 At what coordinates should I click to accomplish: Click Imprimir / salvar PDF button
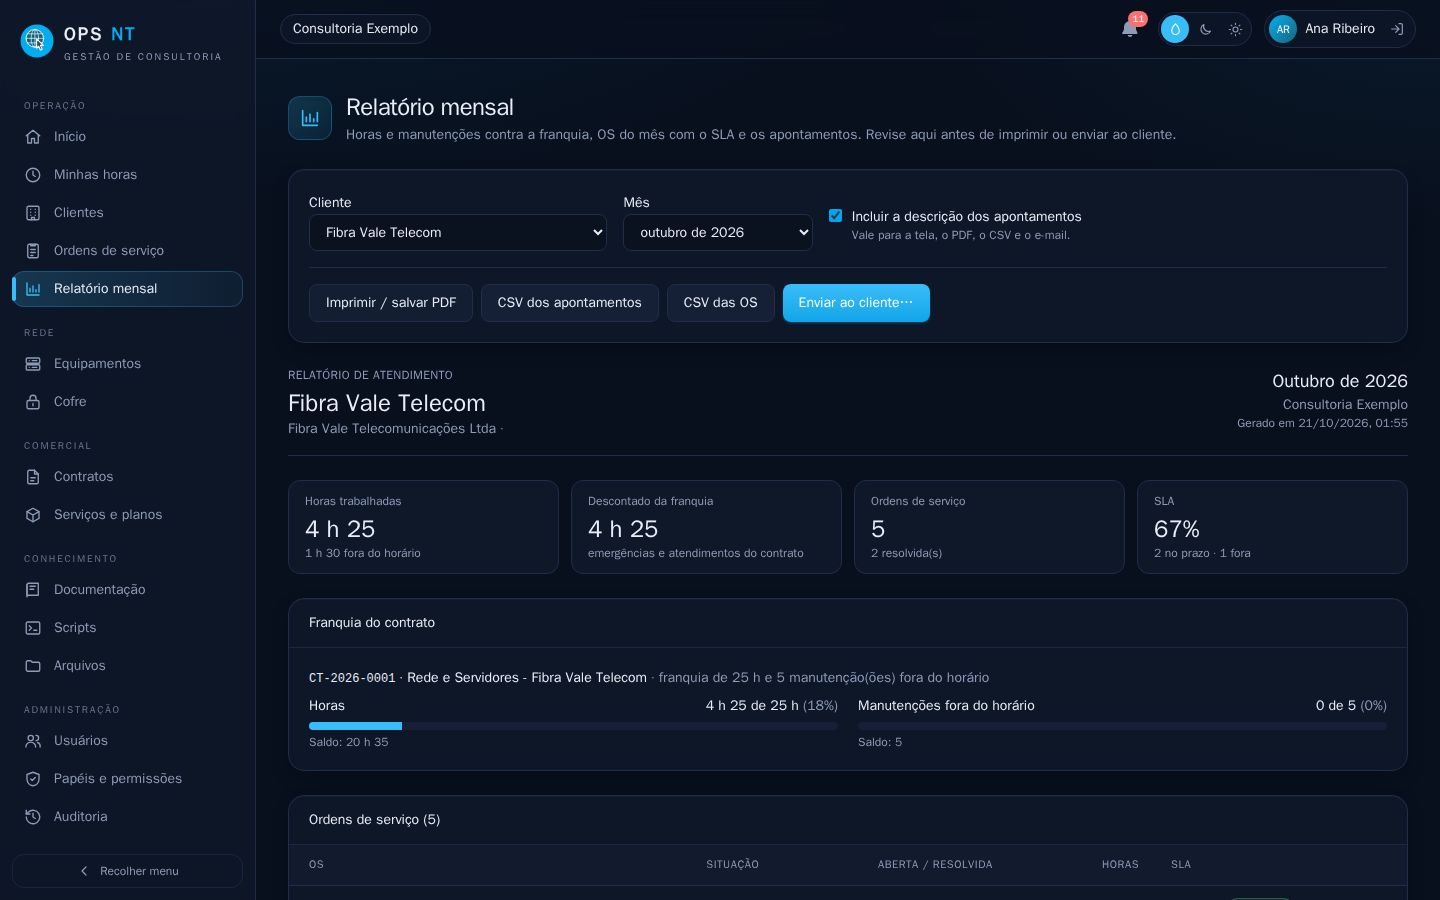click(391, 303)
